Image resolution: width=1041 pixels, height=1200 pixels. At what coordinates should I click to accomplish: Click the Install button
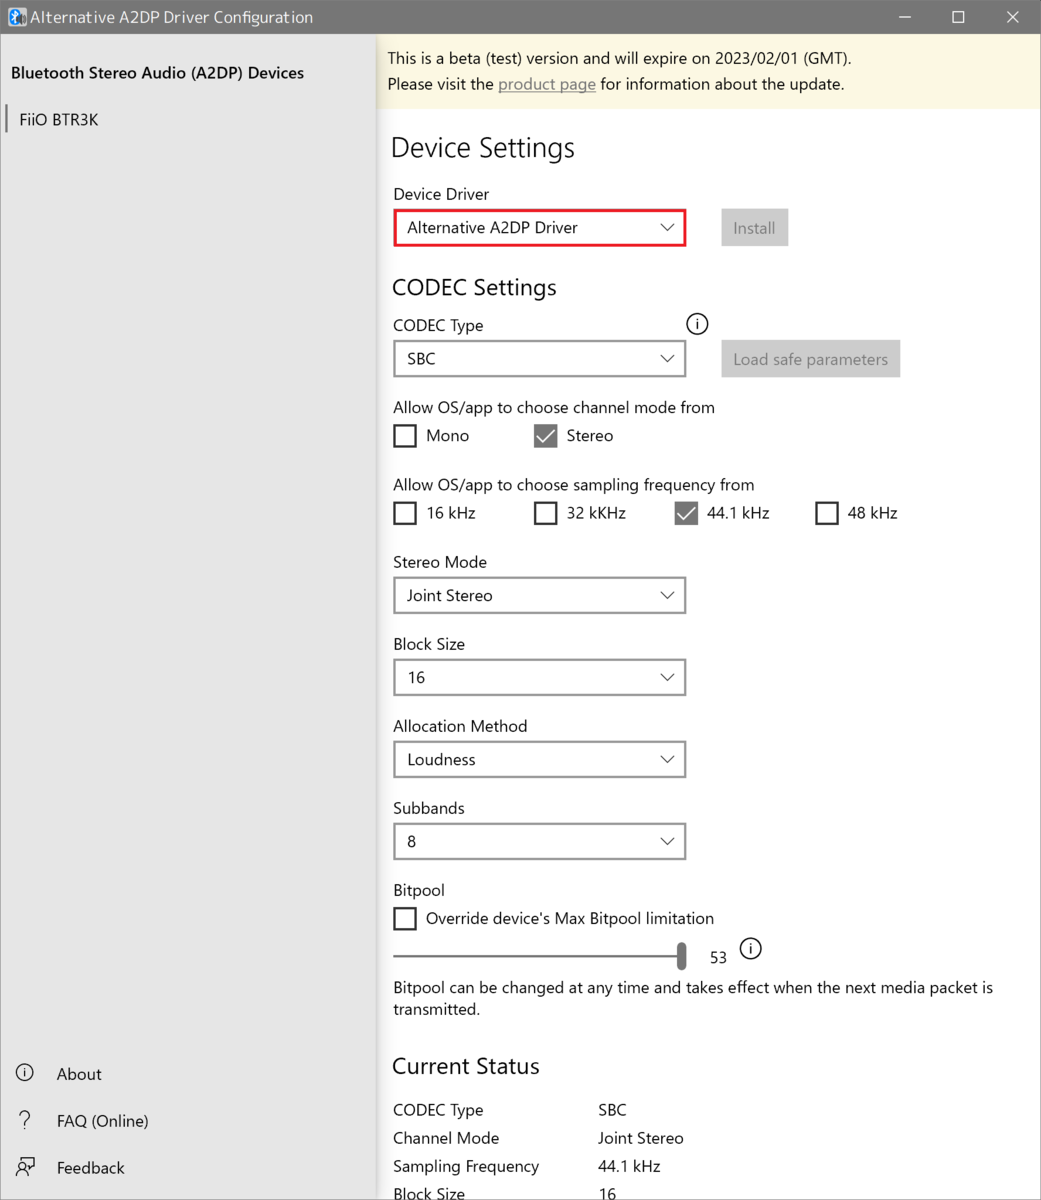[x=754, y=227]
